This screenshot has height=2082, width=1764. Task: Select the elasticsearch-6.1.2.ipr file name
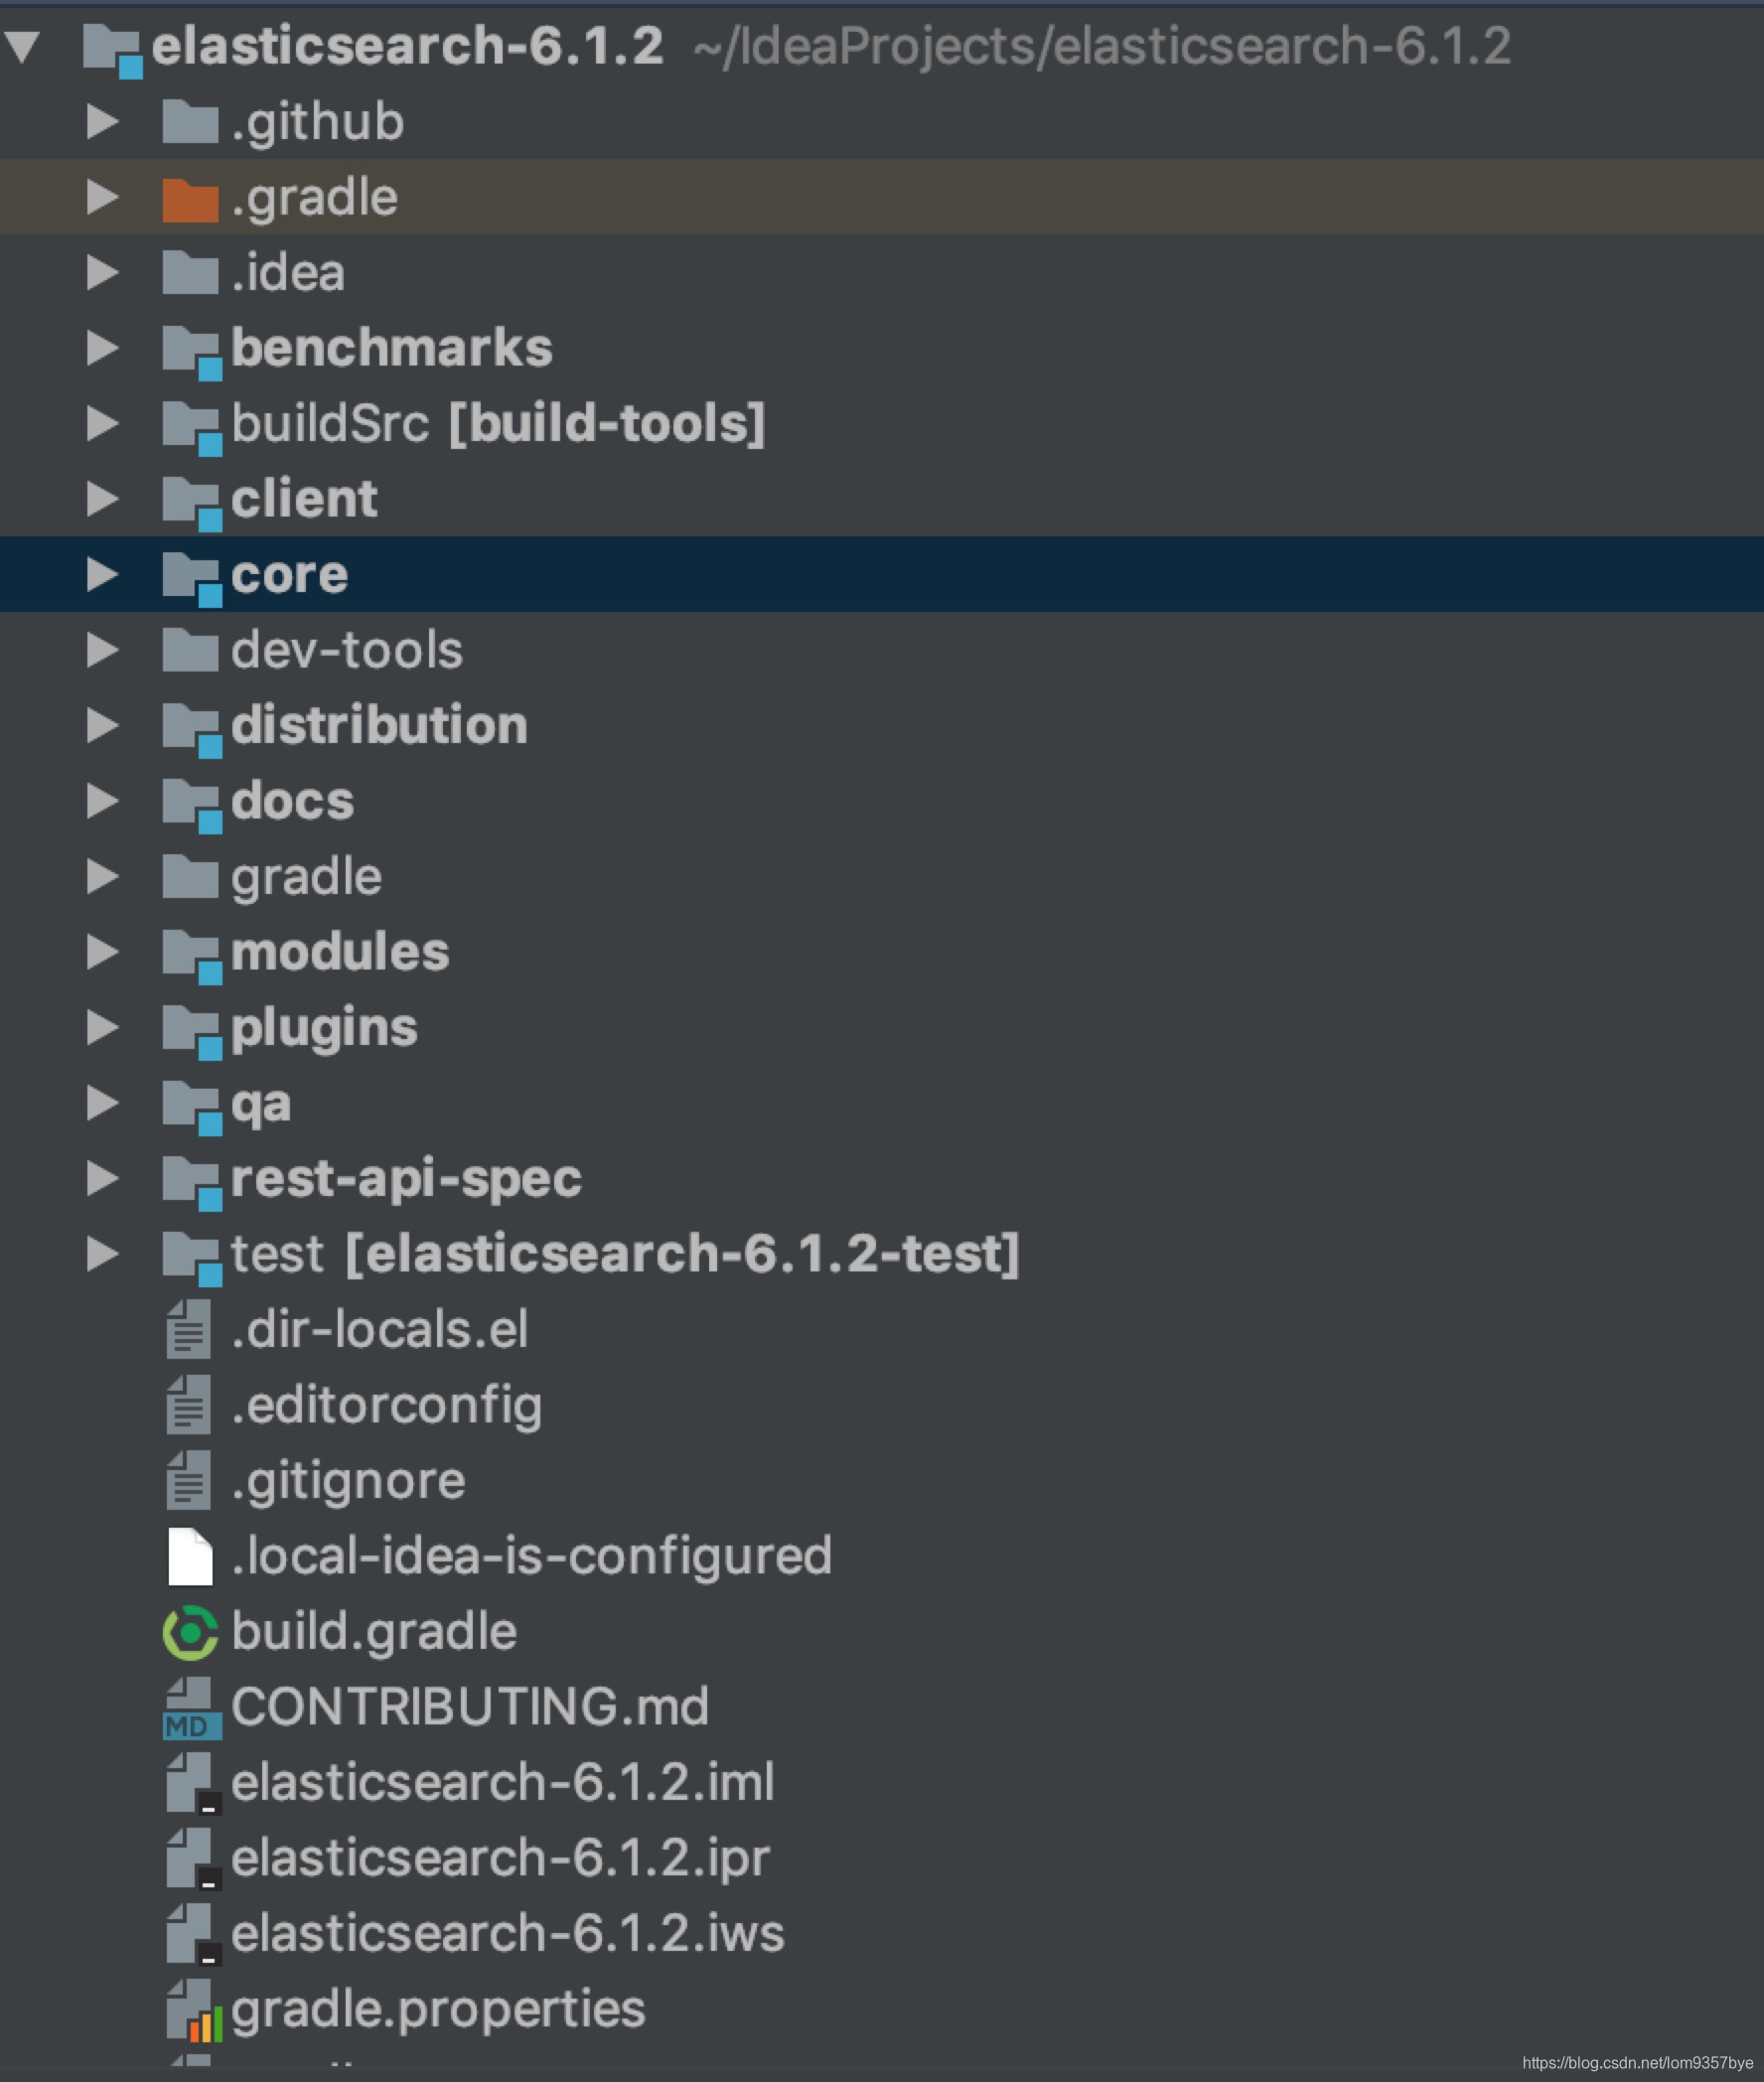click(500, 1859)
